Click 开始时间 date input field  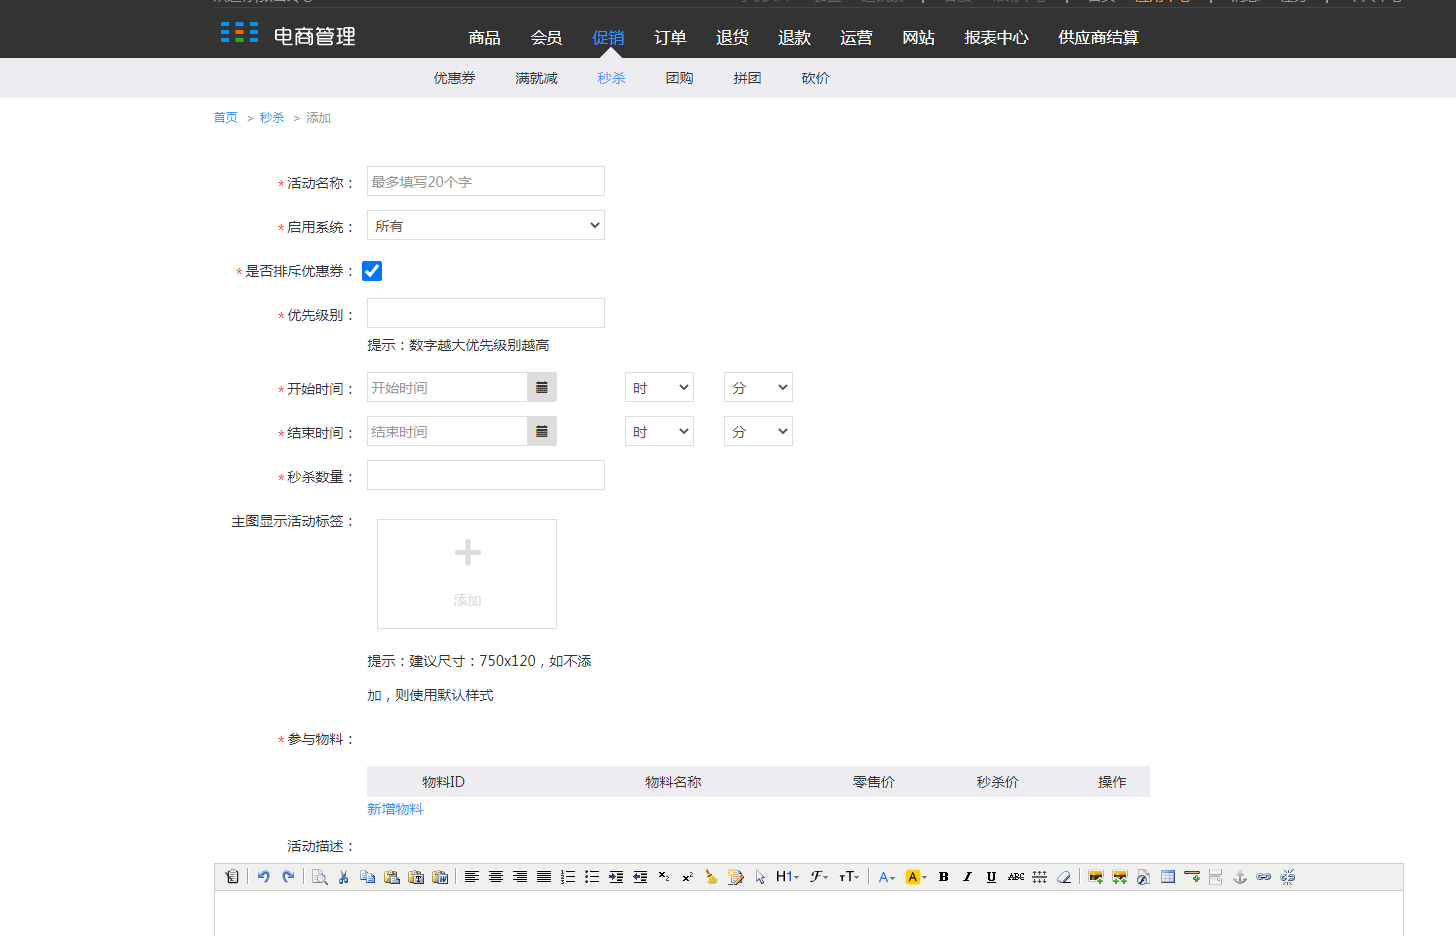coord(447,387)
